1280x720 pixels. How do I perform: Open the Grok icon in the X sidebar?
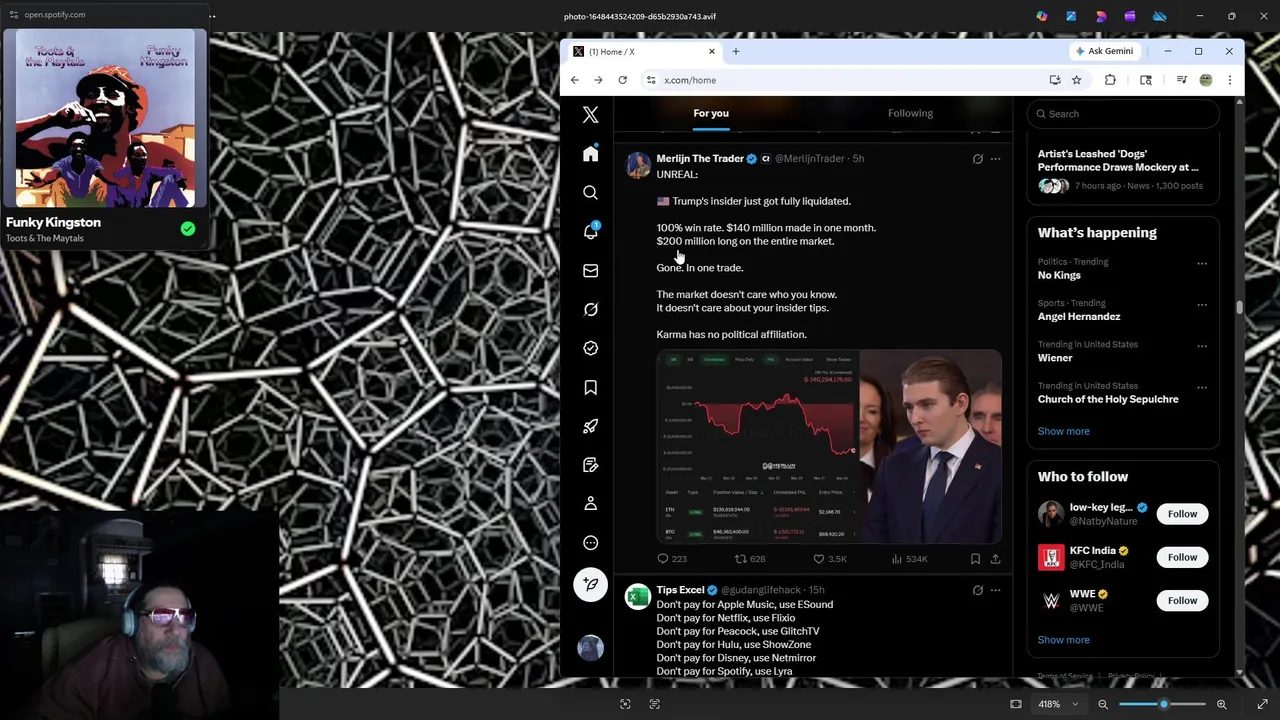point(590,309)
